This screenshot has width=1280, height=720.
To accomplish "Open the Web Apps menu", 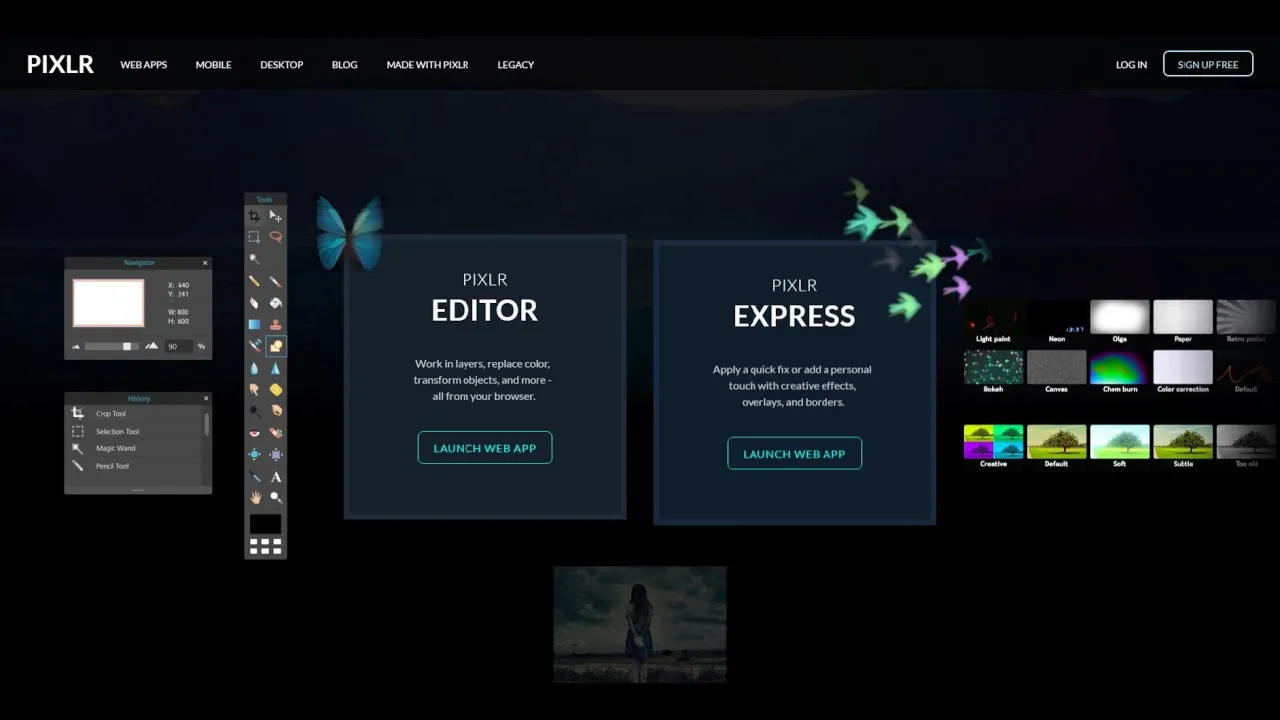I will [144, 65].
